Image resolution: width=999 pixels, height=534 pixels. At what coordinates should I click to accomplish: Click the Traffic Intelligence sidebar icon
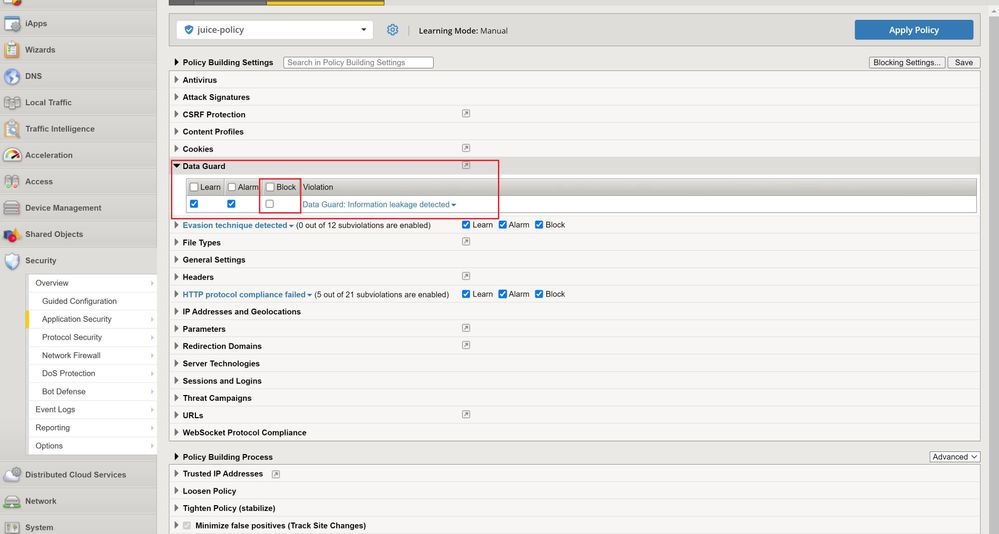click(x=12, y=129)
